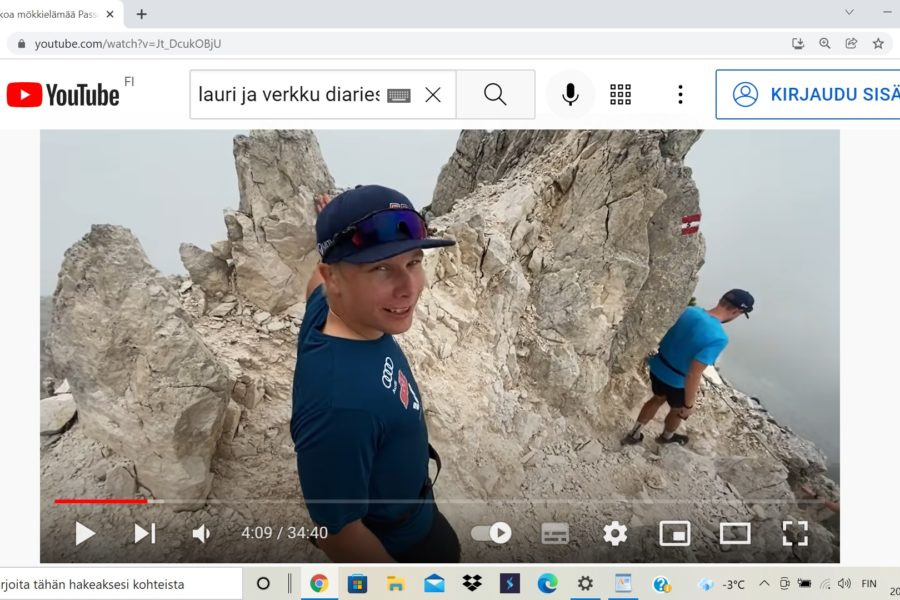The height and width of the screenshot is (600, 900).
Task: Turn on video subtitles
Action: (x=555, y=533)
